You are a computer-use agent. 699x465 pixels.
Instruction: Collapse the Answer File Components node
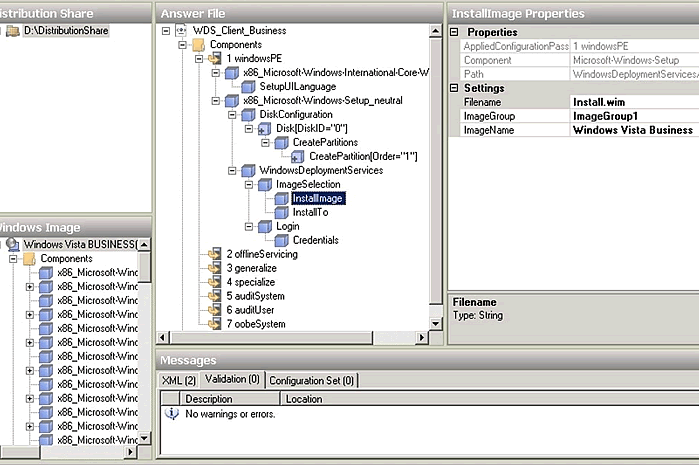(182, 45)
